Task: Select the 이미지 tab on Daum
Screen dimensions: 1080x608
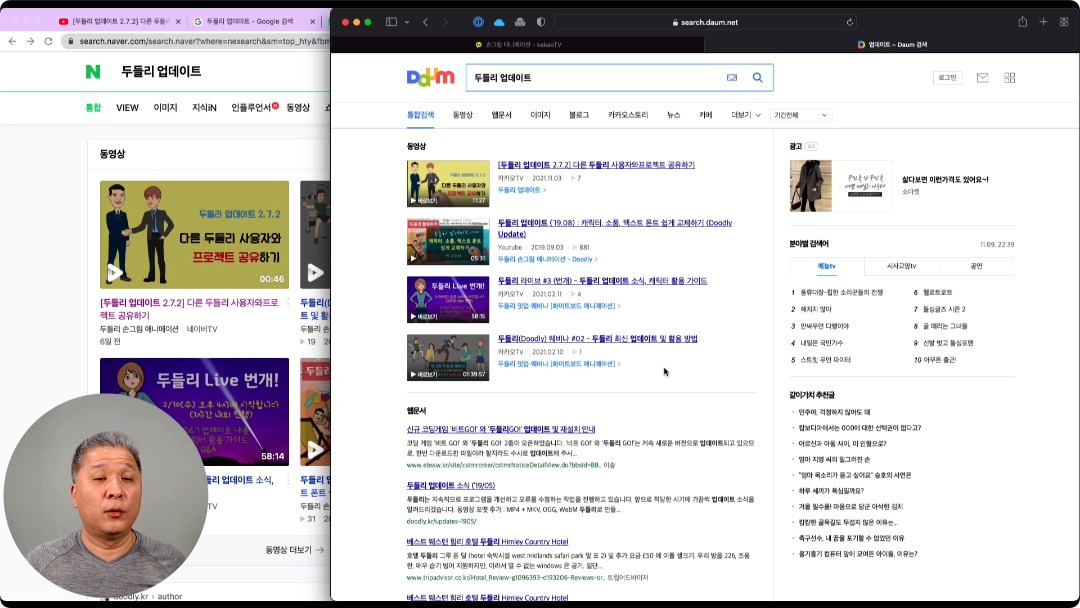Action: 540,115
